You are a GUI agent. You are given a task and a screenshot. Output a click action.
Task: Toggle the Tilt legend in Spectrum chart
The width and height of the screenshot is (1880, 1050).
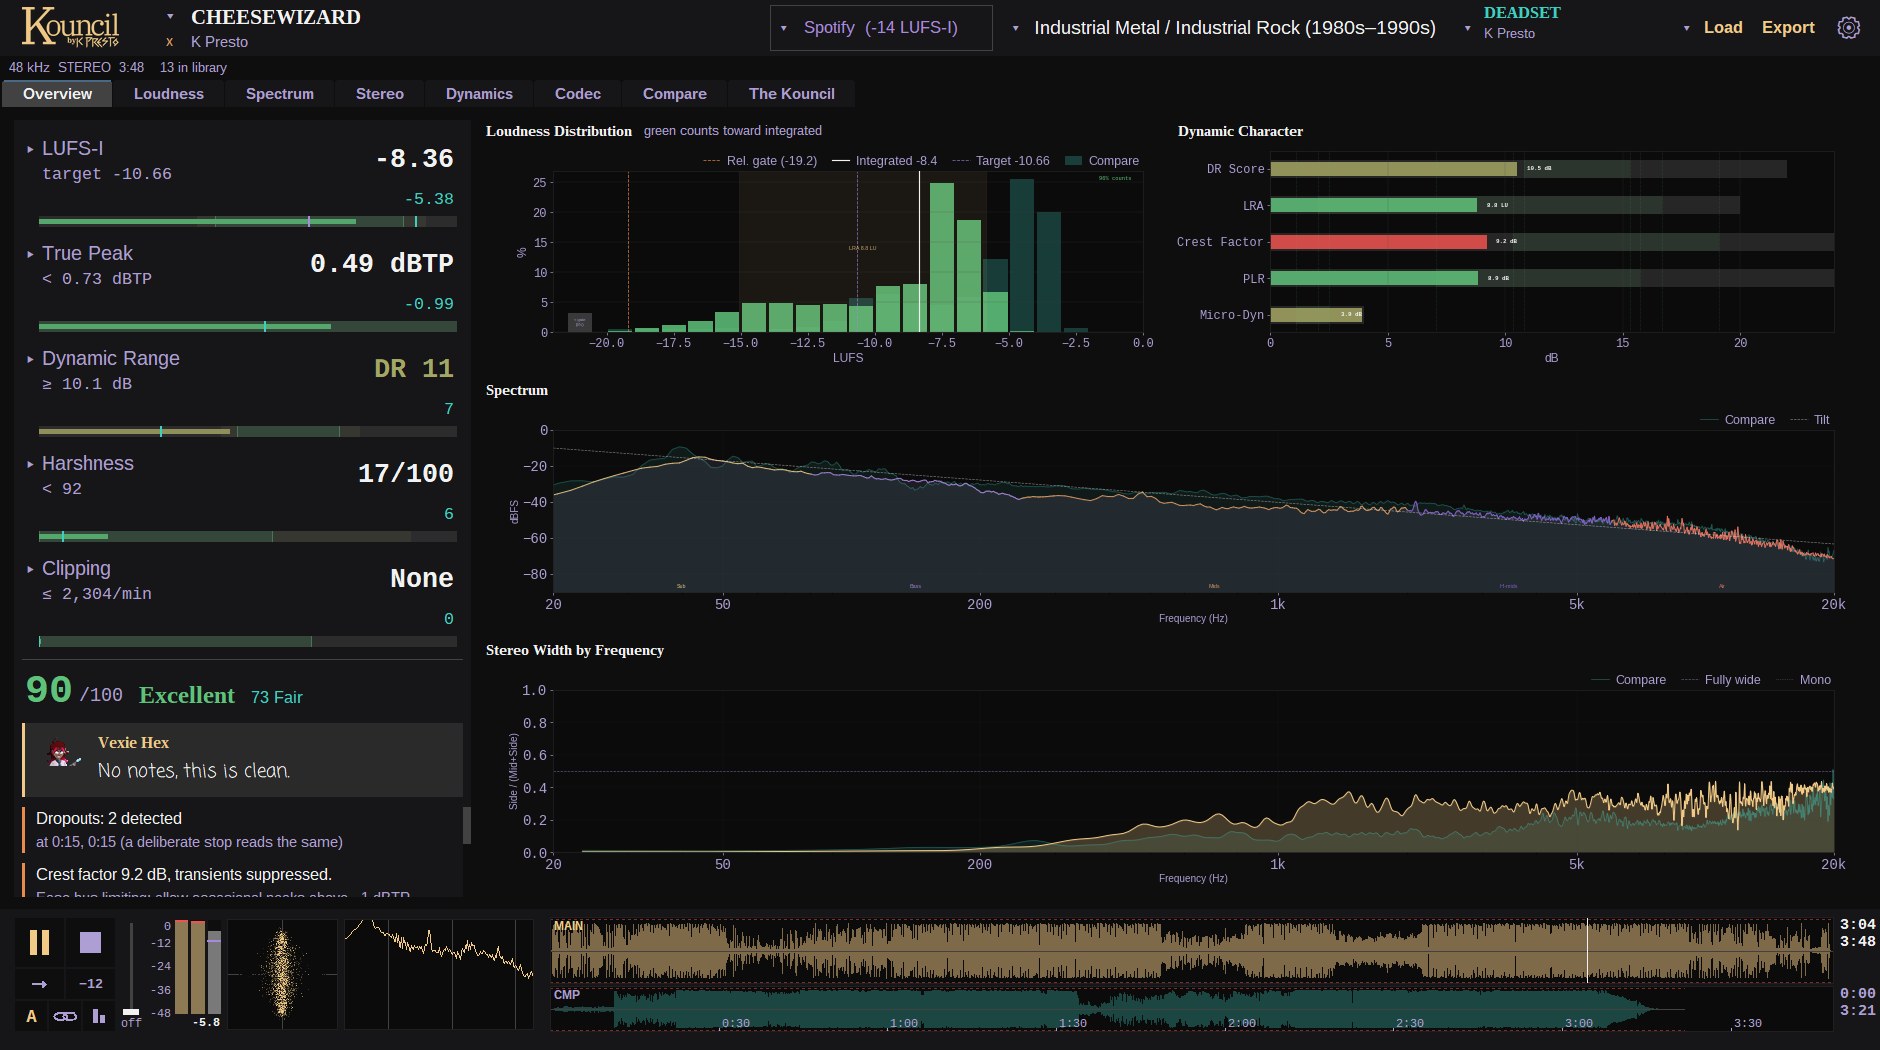tap(1810, 420)
